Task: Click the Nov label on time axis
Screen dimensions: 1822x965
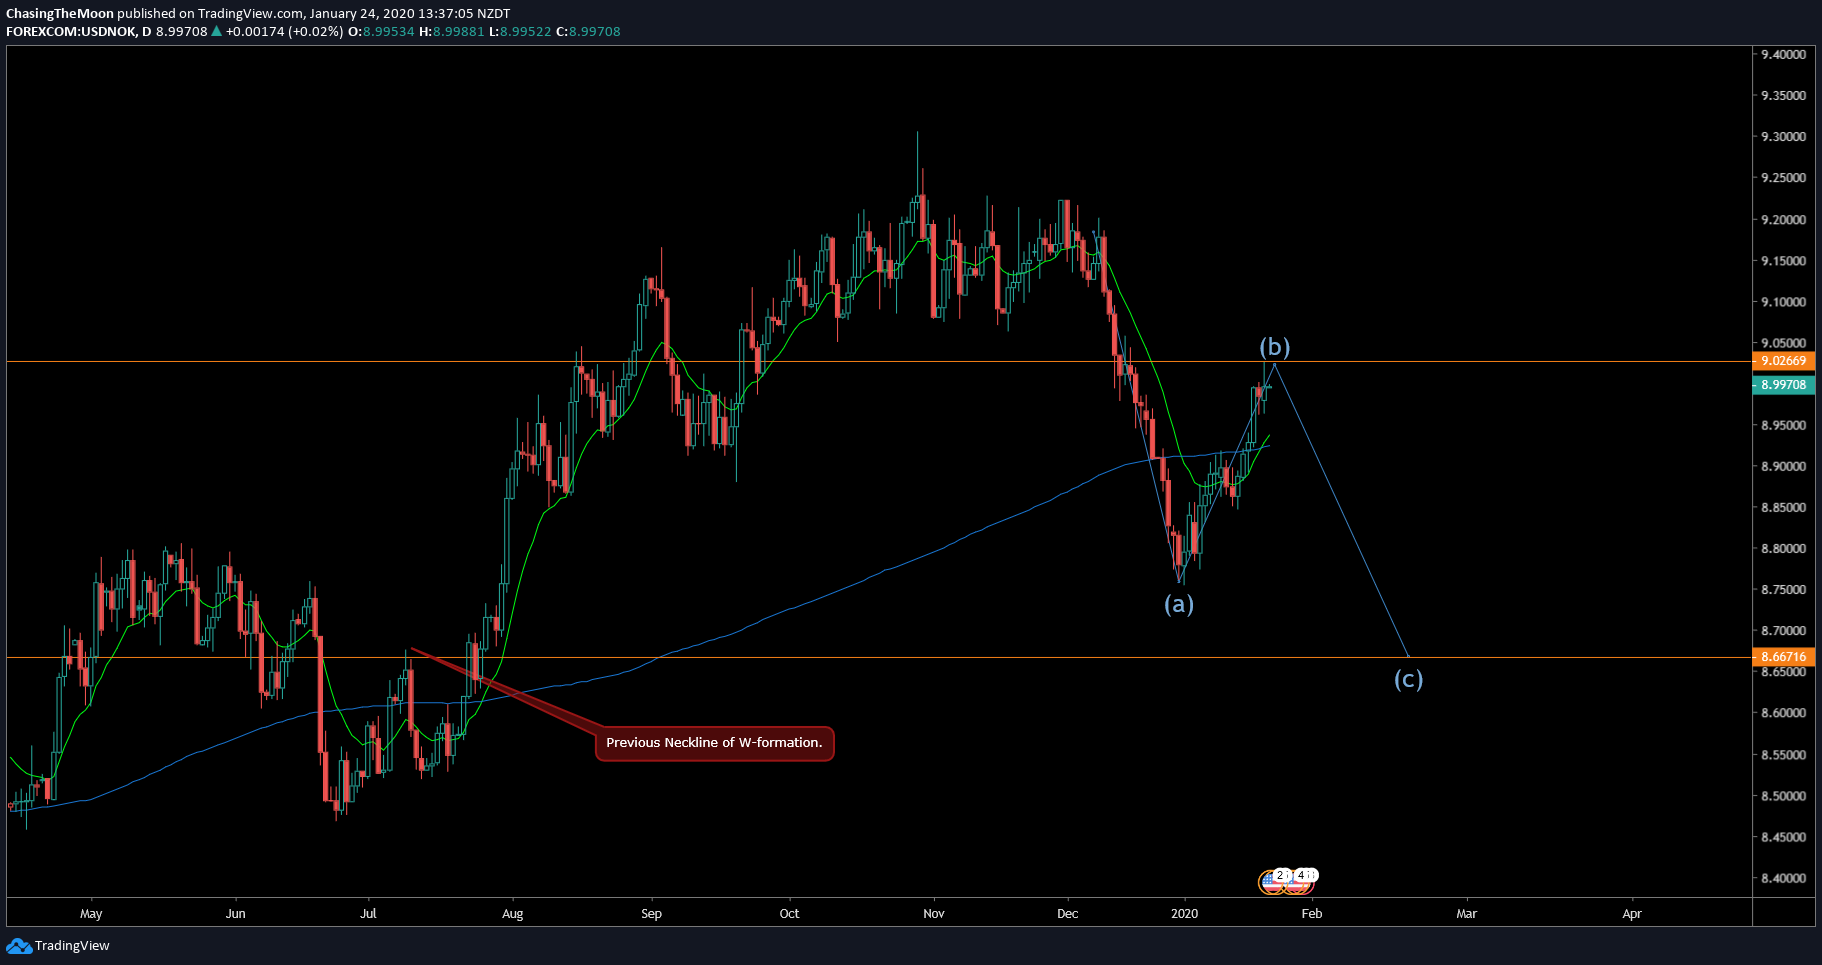Action: click(933, 913)
